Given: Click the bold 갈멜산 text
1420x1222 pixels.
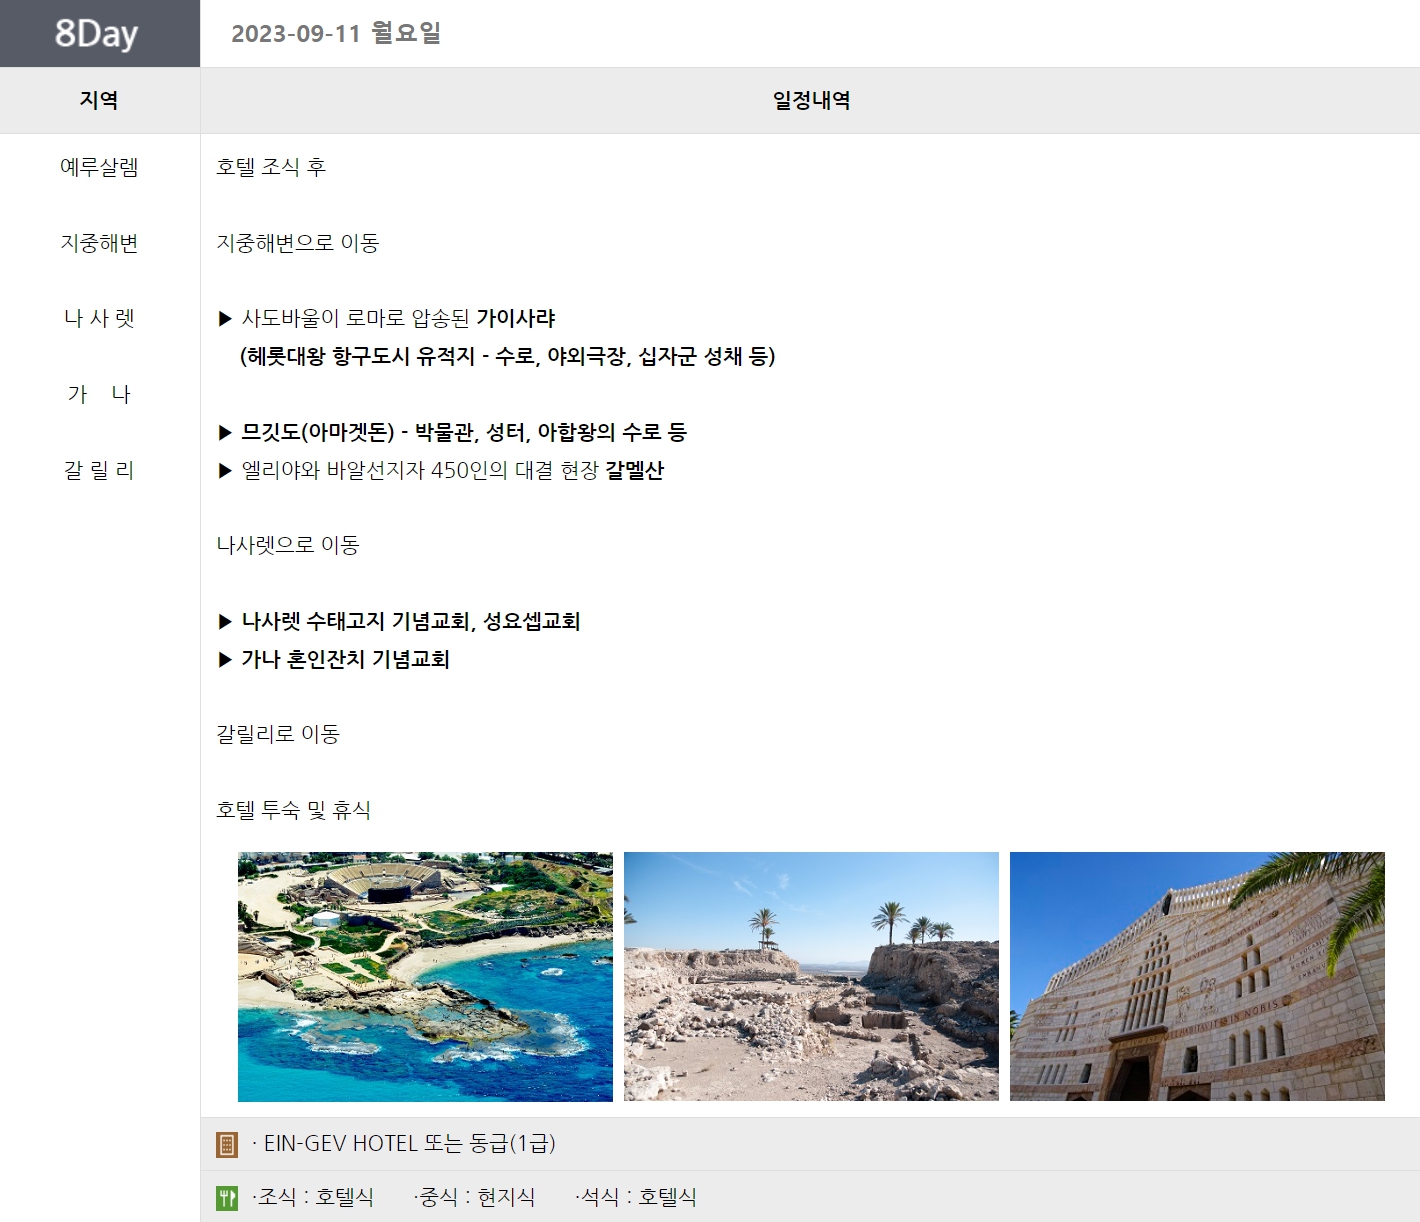Looking at the screenshot, I should pyautogui.click(x=634, y=471).
